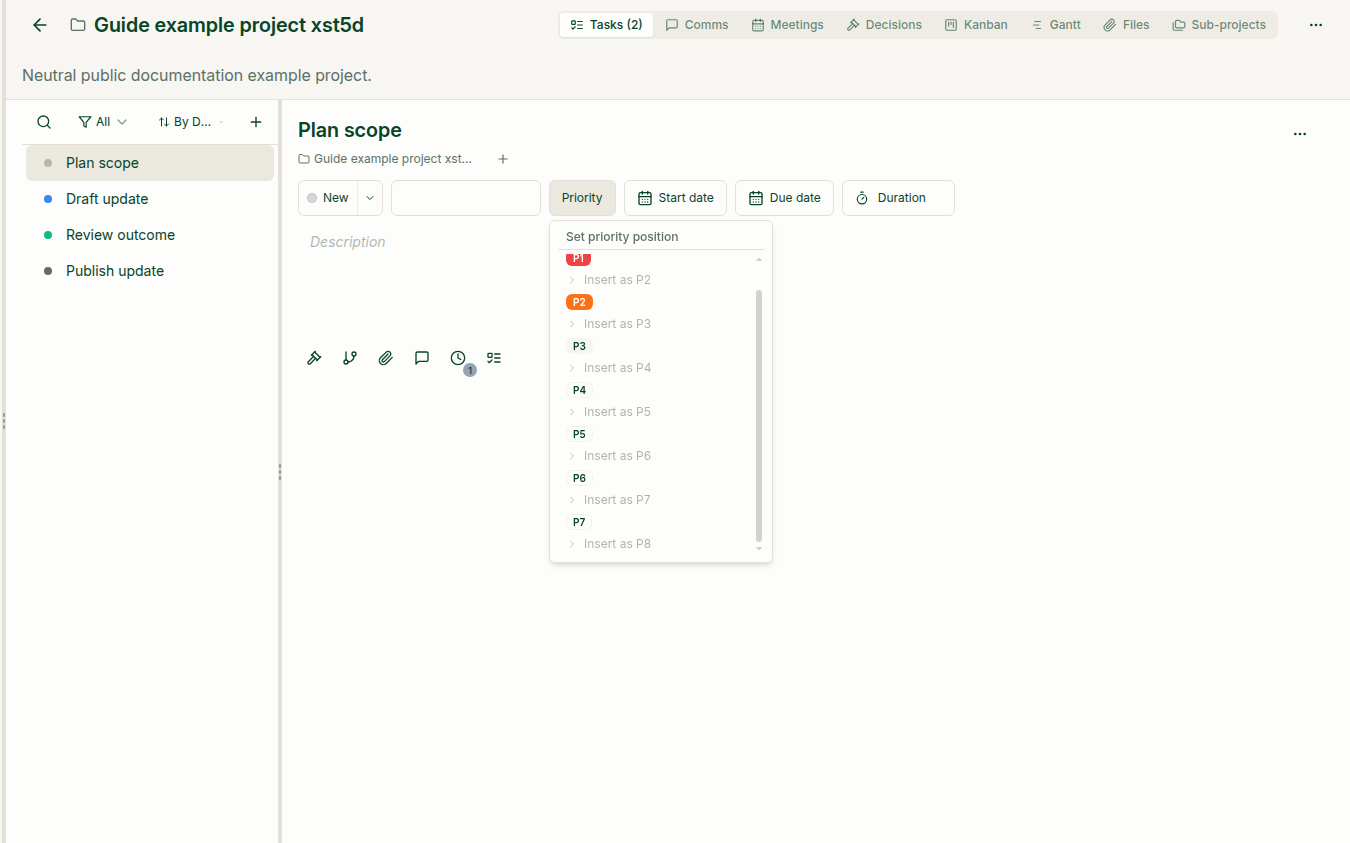Open comments with the speech bubble icon
1350x843 pixels.
tap(422, 358)
